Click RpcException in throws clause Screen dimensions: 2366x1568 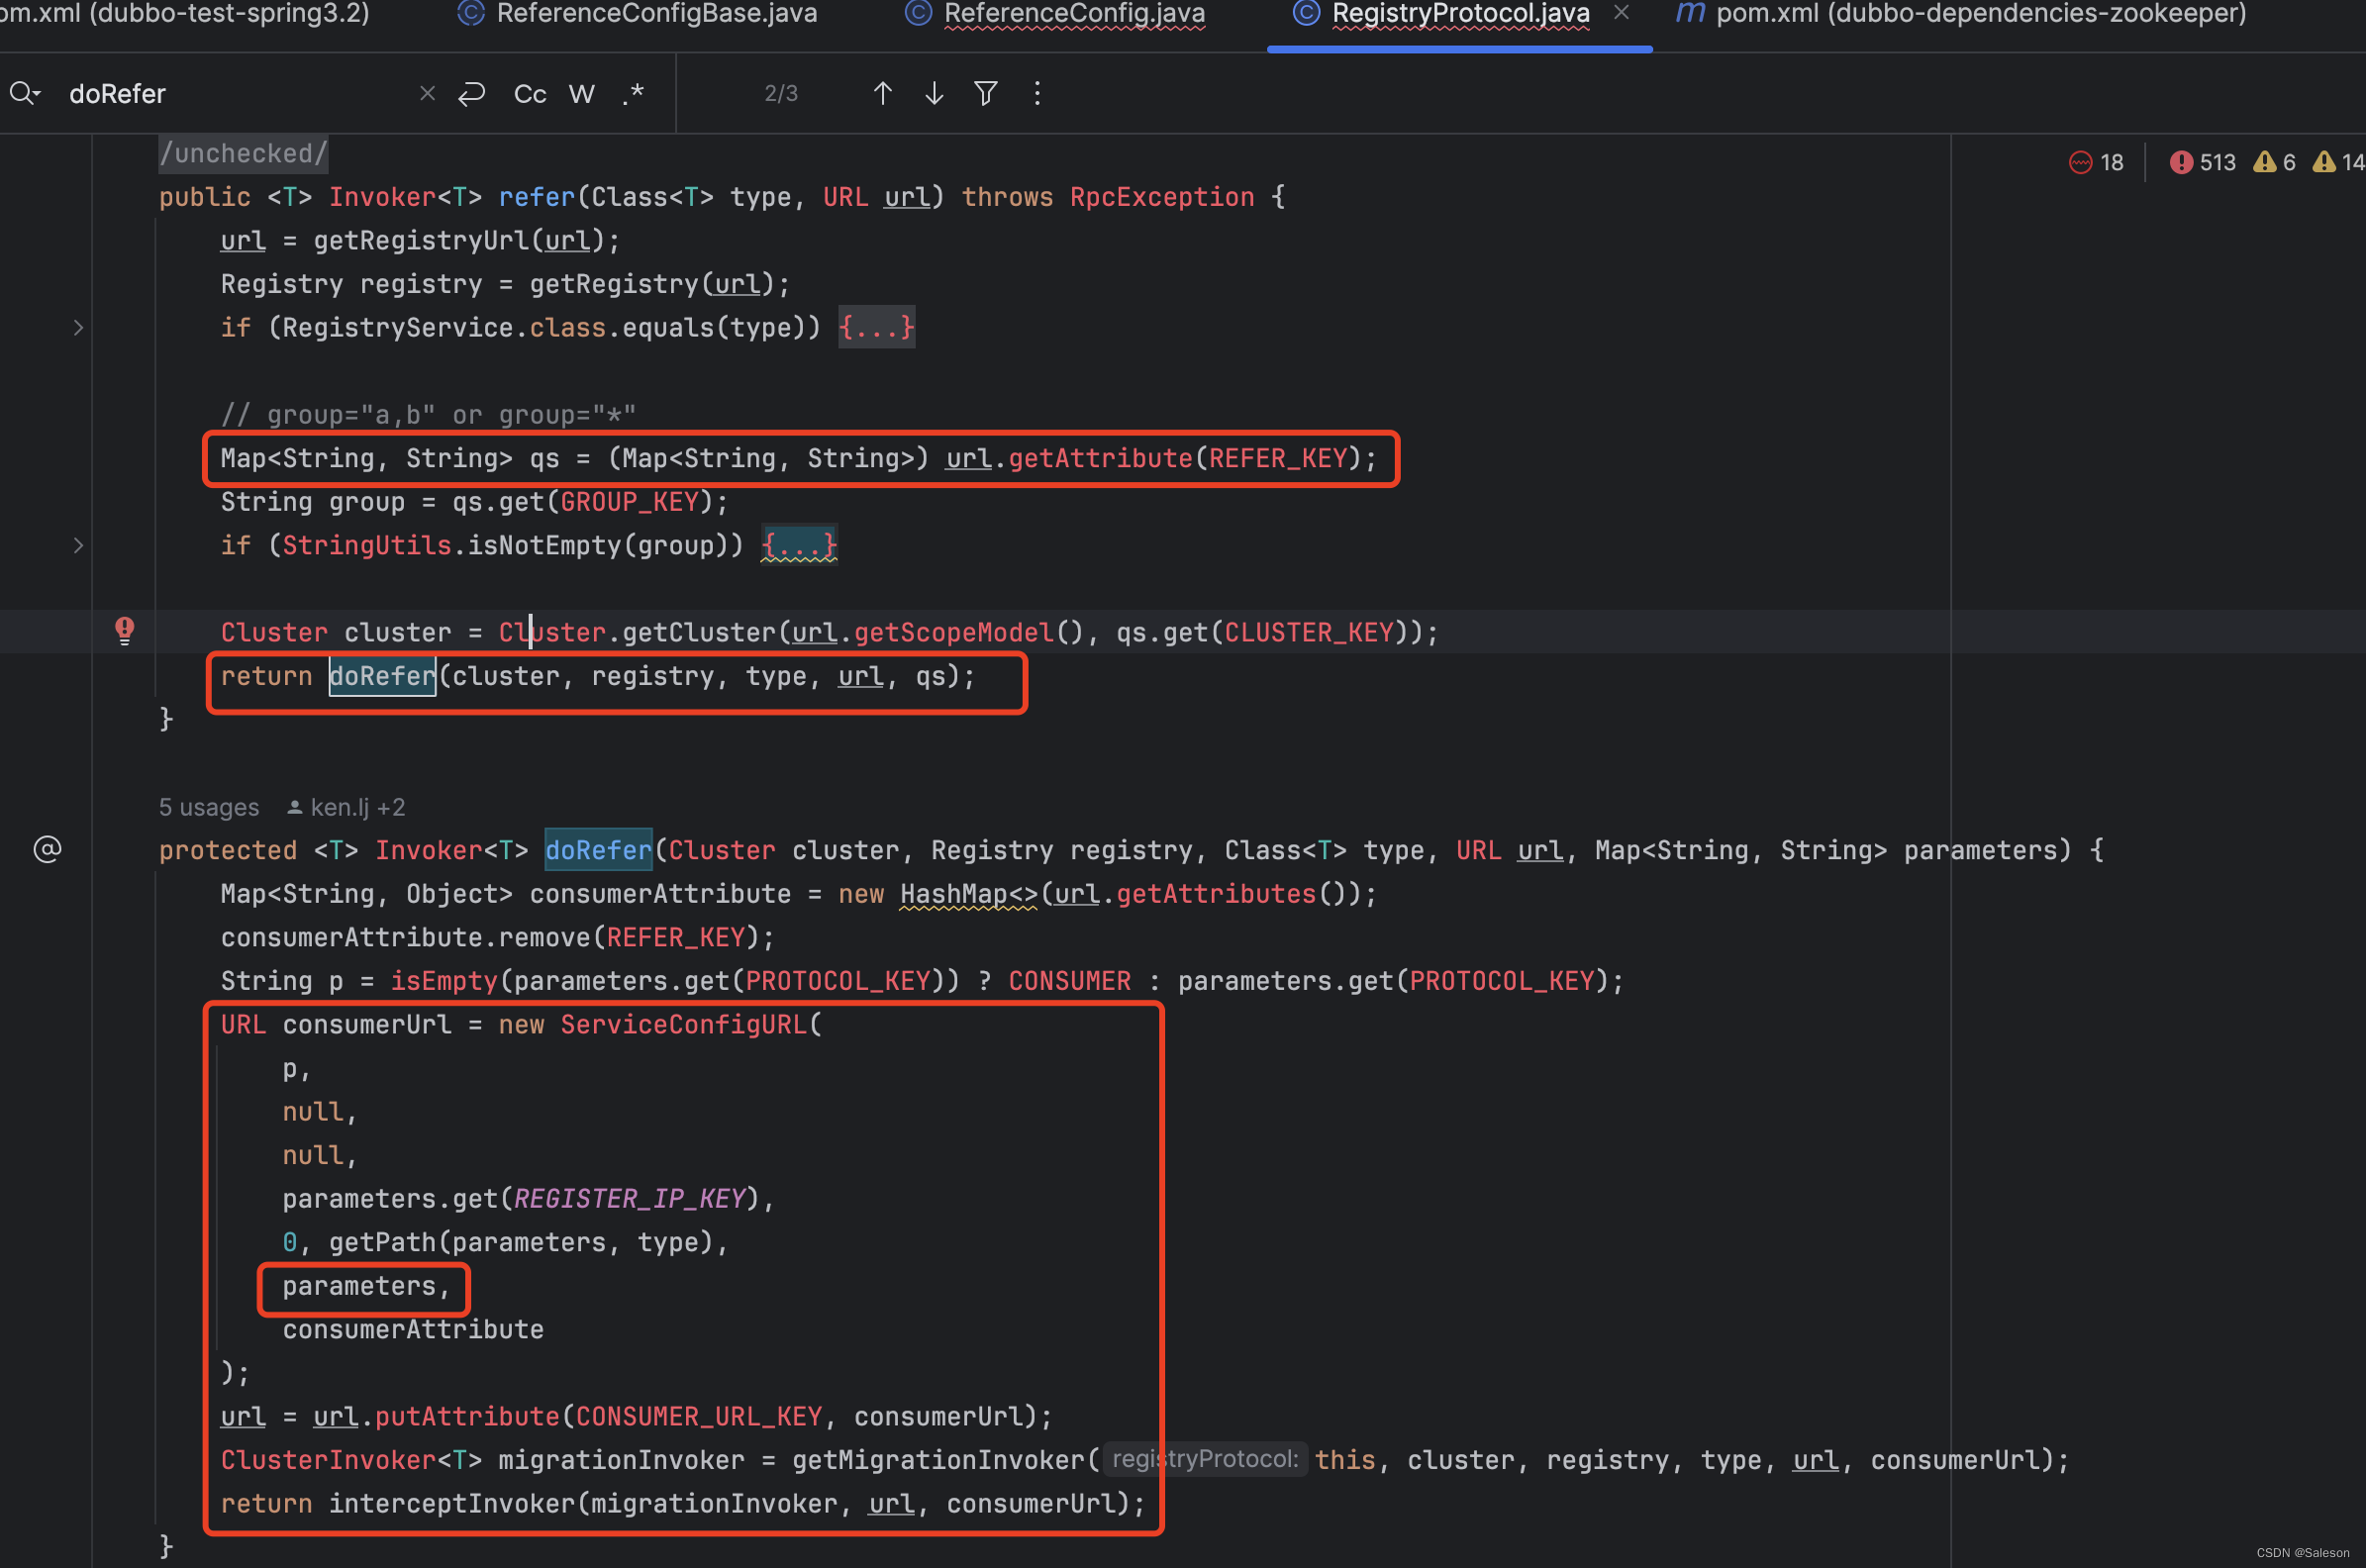[1162, 198]
